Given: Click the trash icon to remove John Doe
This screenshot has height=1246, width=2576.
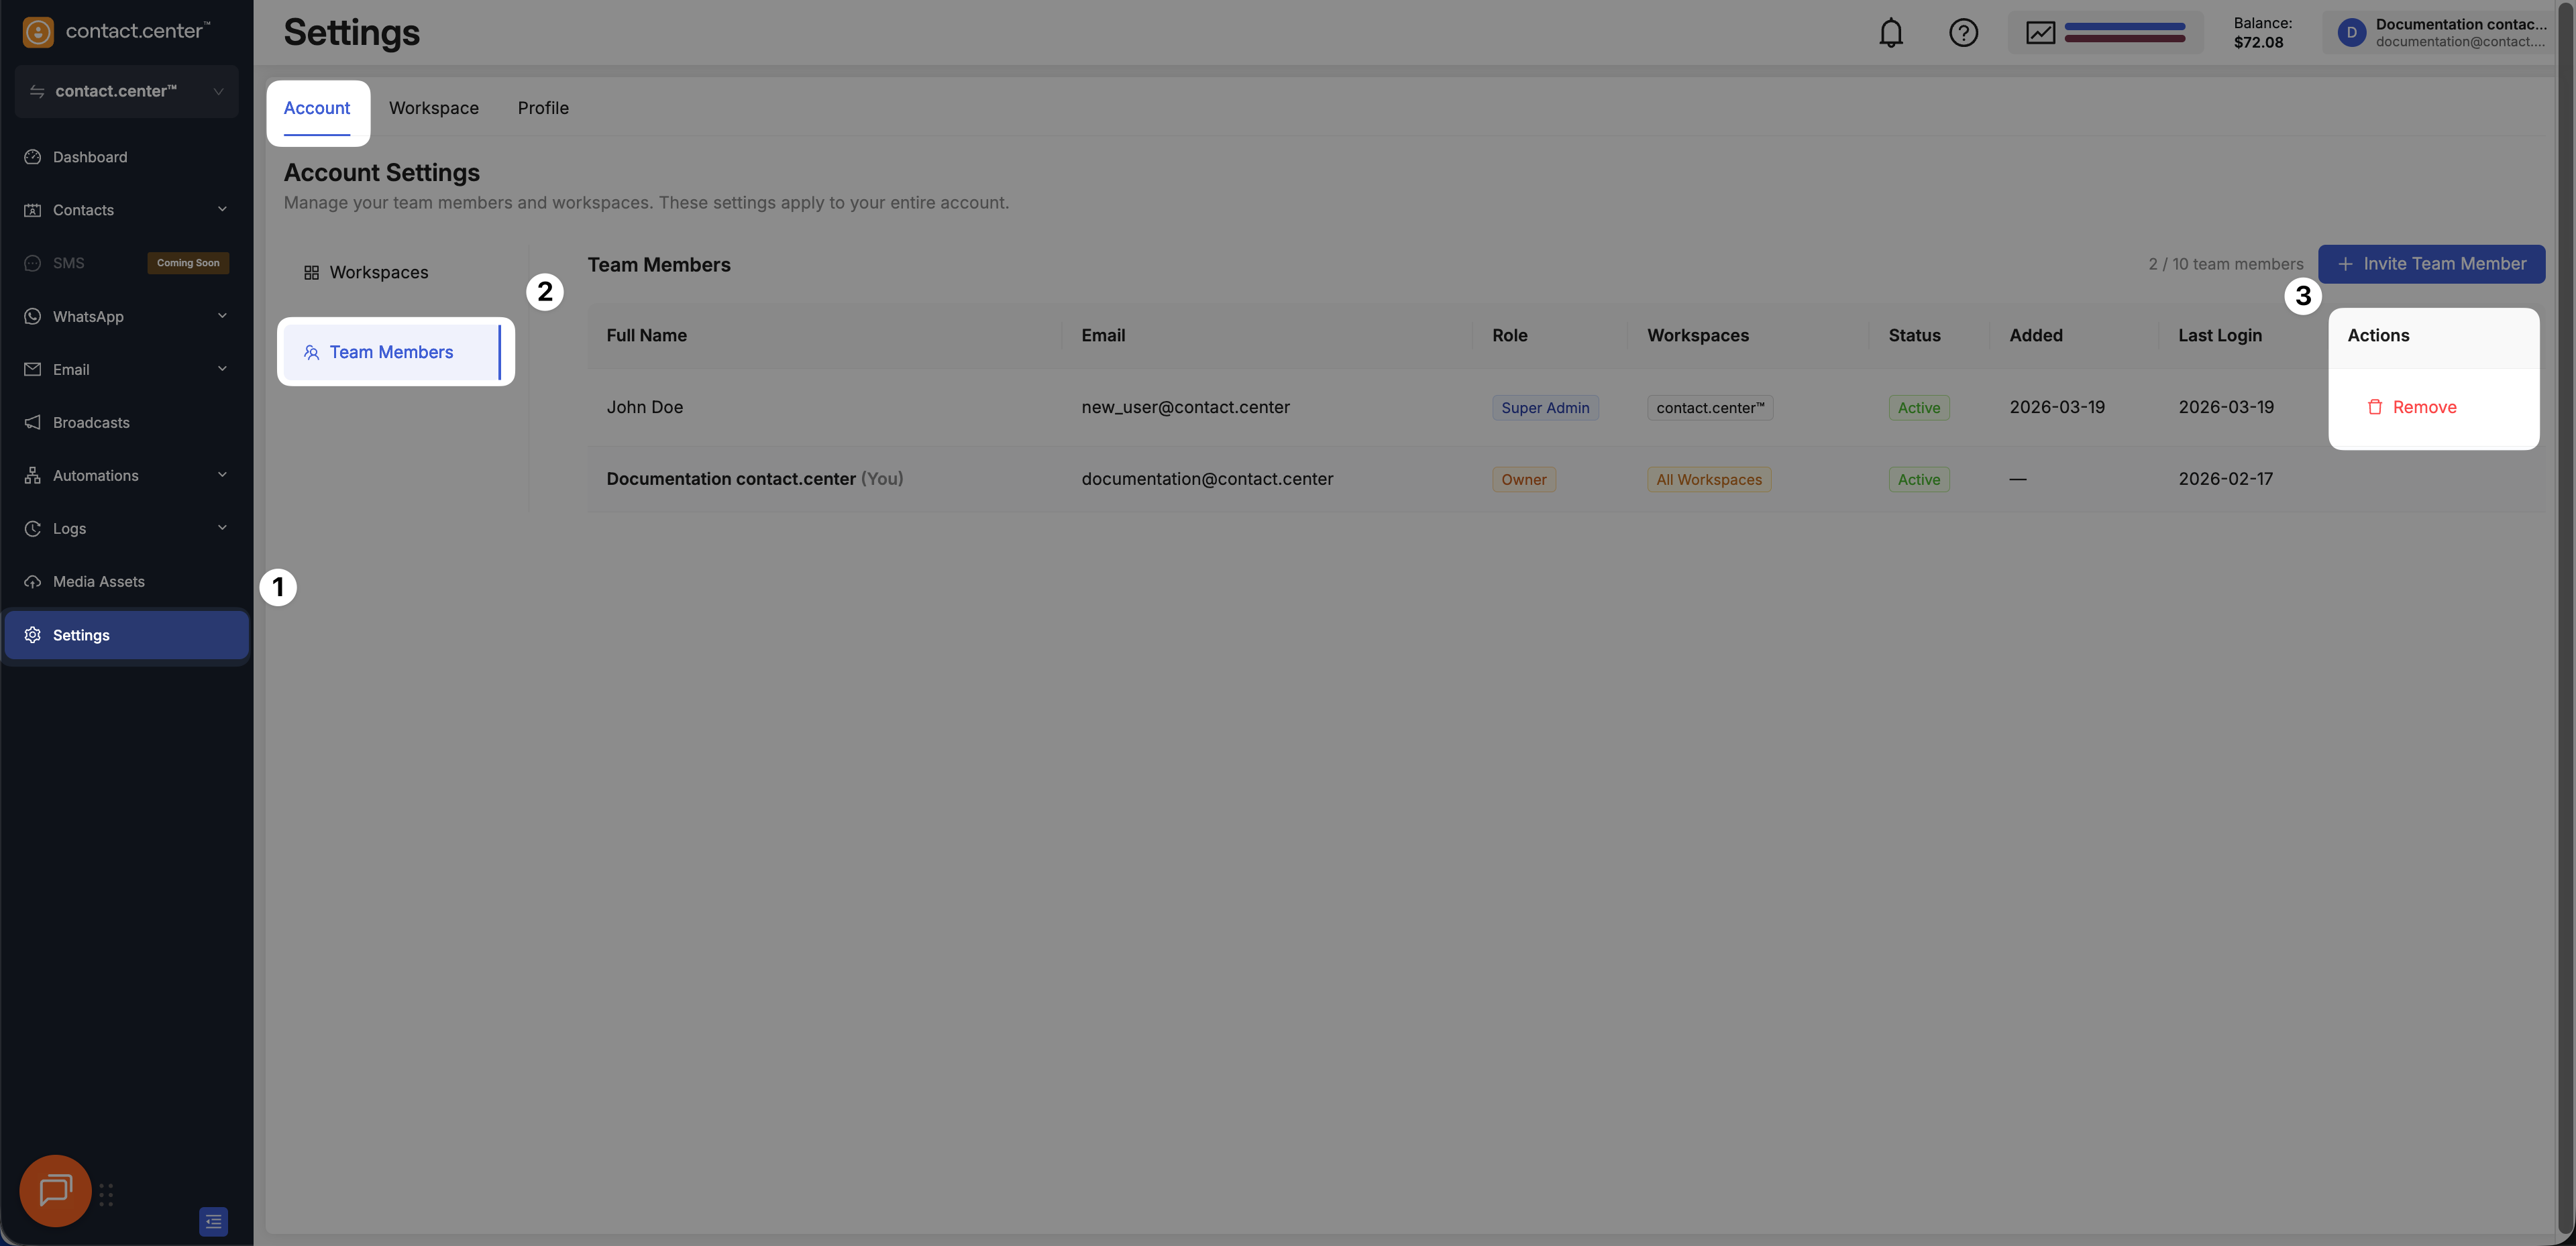Looking at the screenshot, I should pyautogui.click(x=2374, y=407).
